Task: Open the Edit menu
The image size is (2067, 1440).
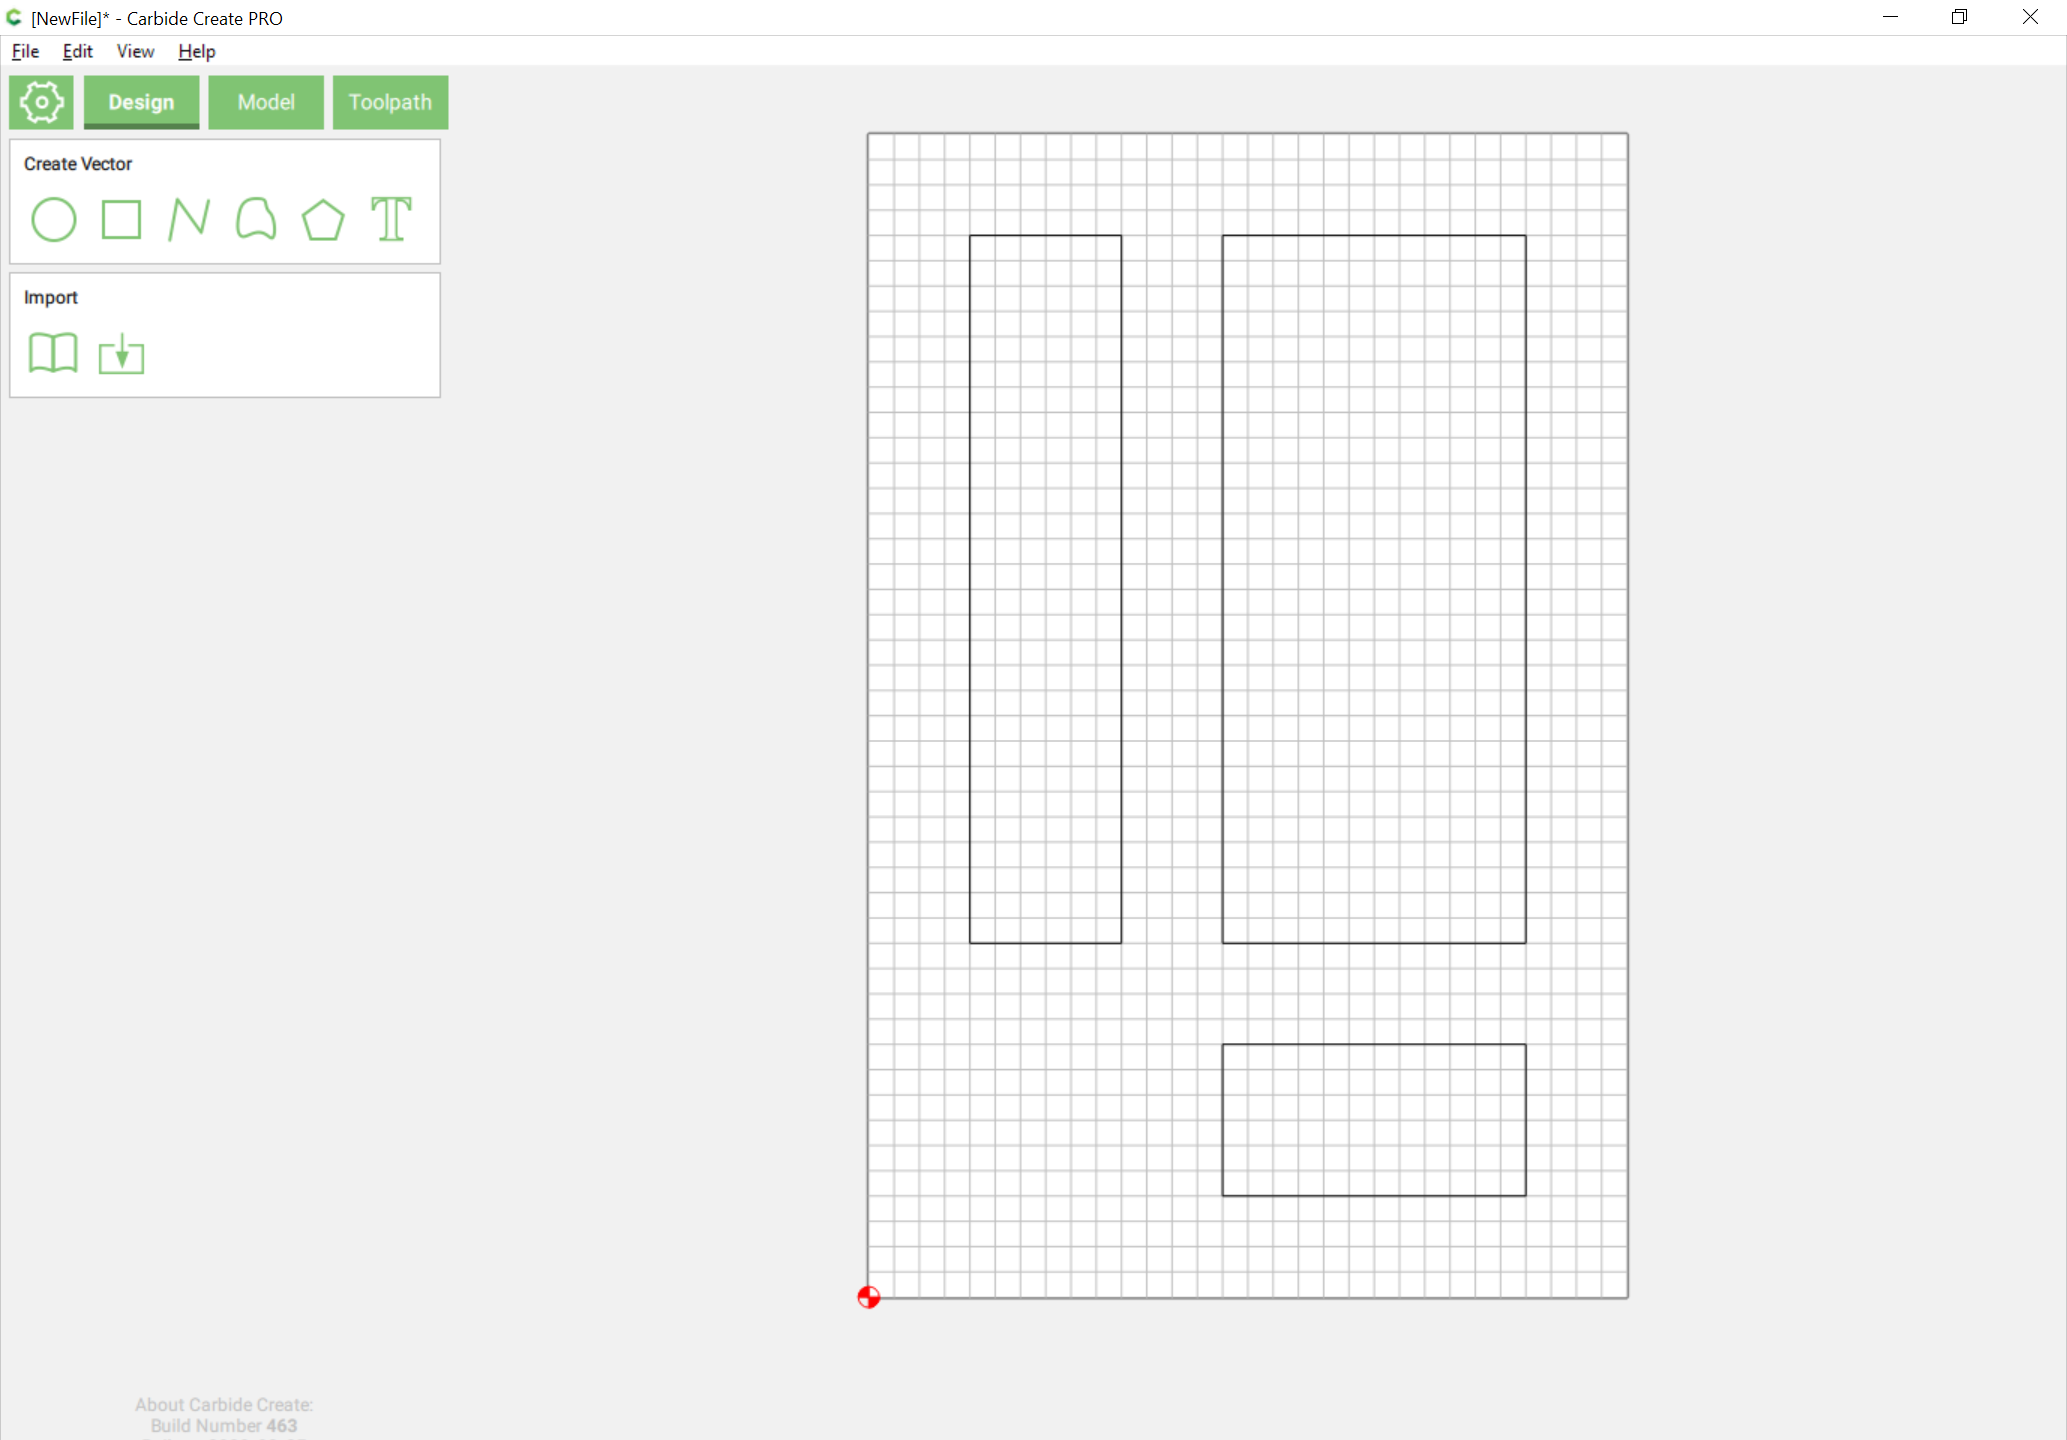Action: 77,51
